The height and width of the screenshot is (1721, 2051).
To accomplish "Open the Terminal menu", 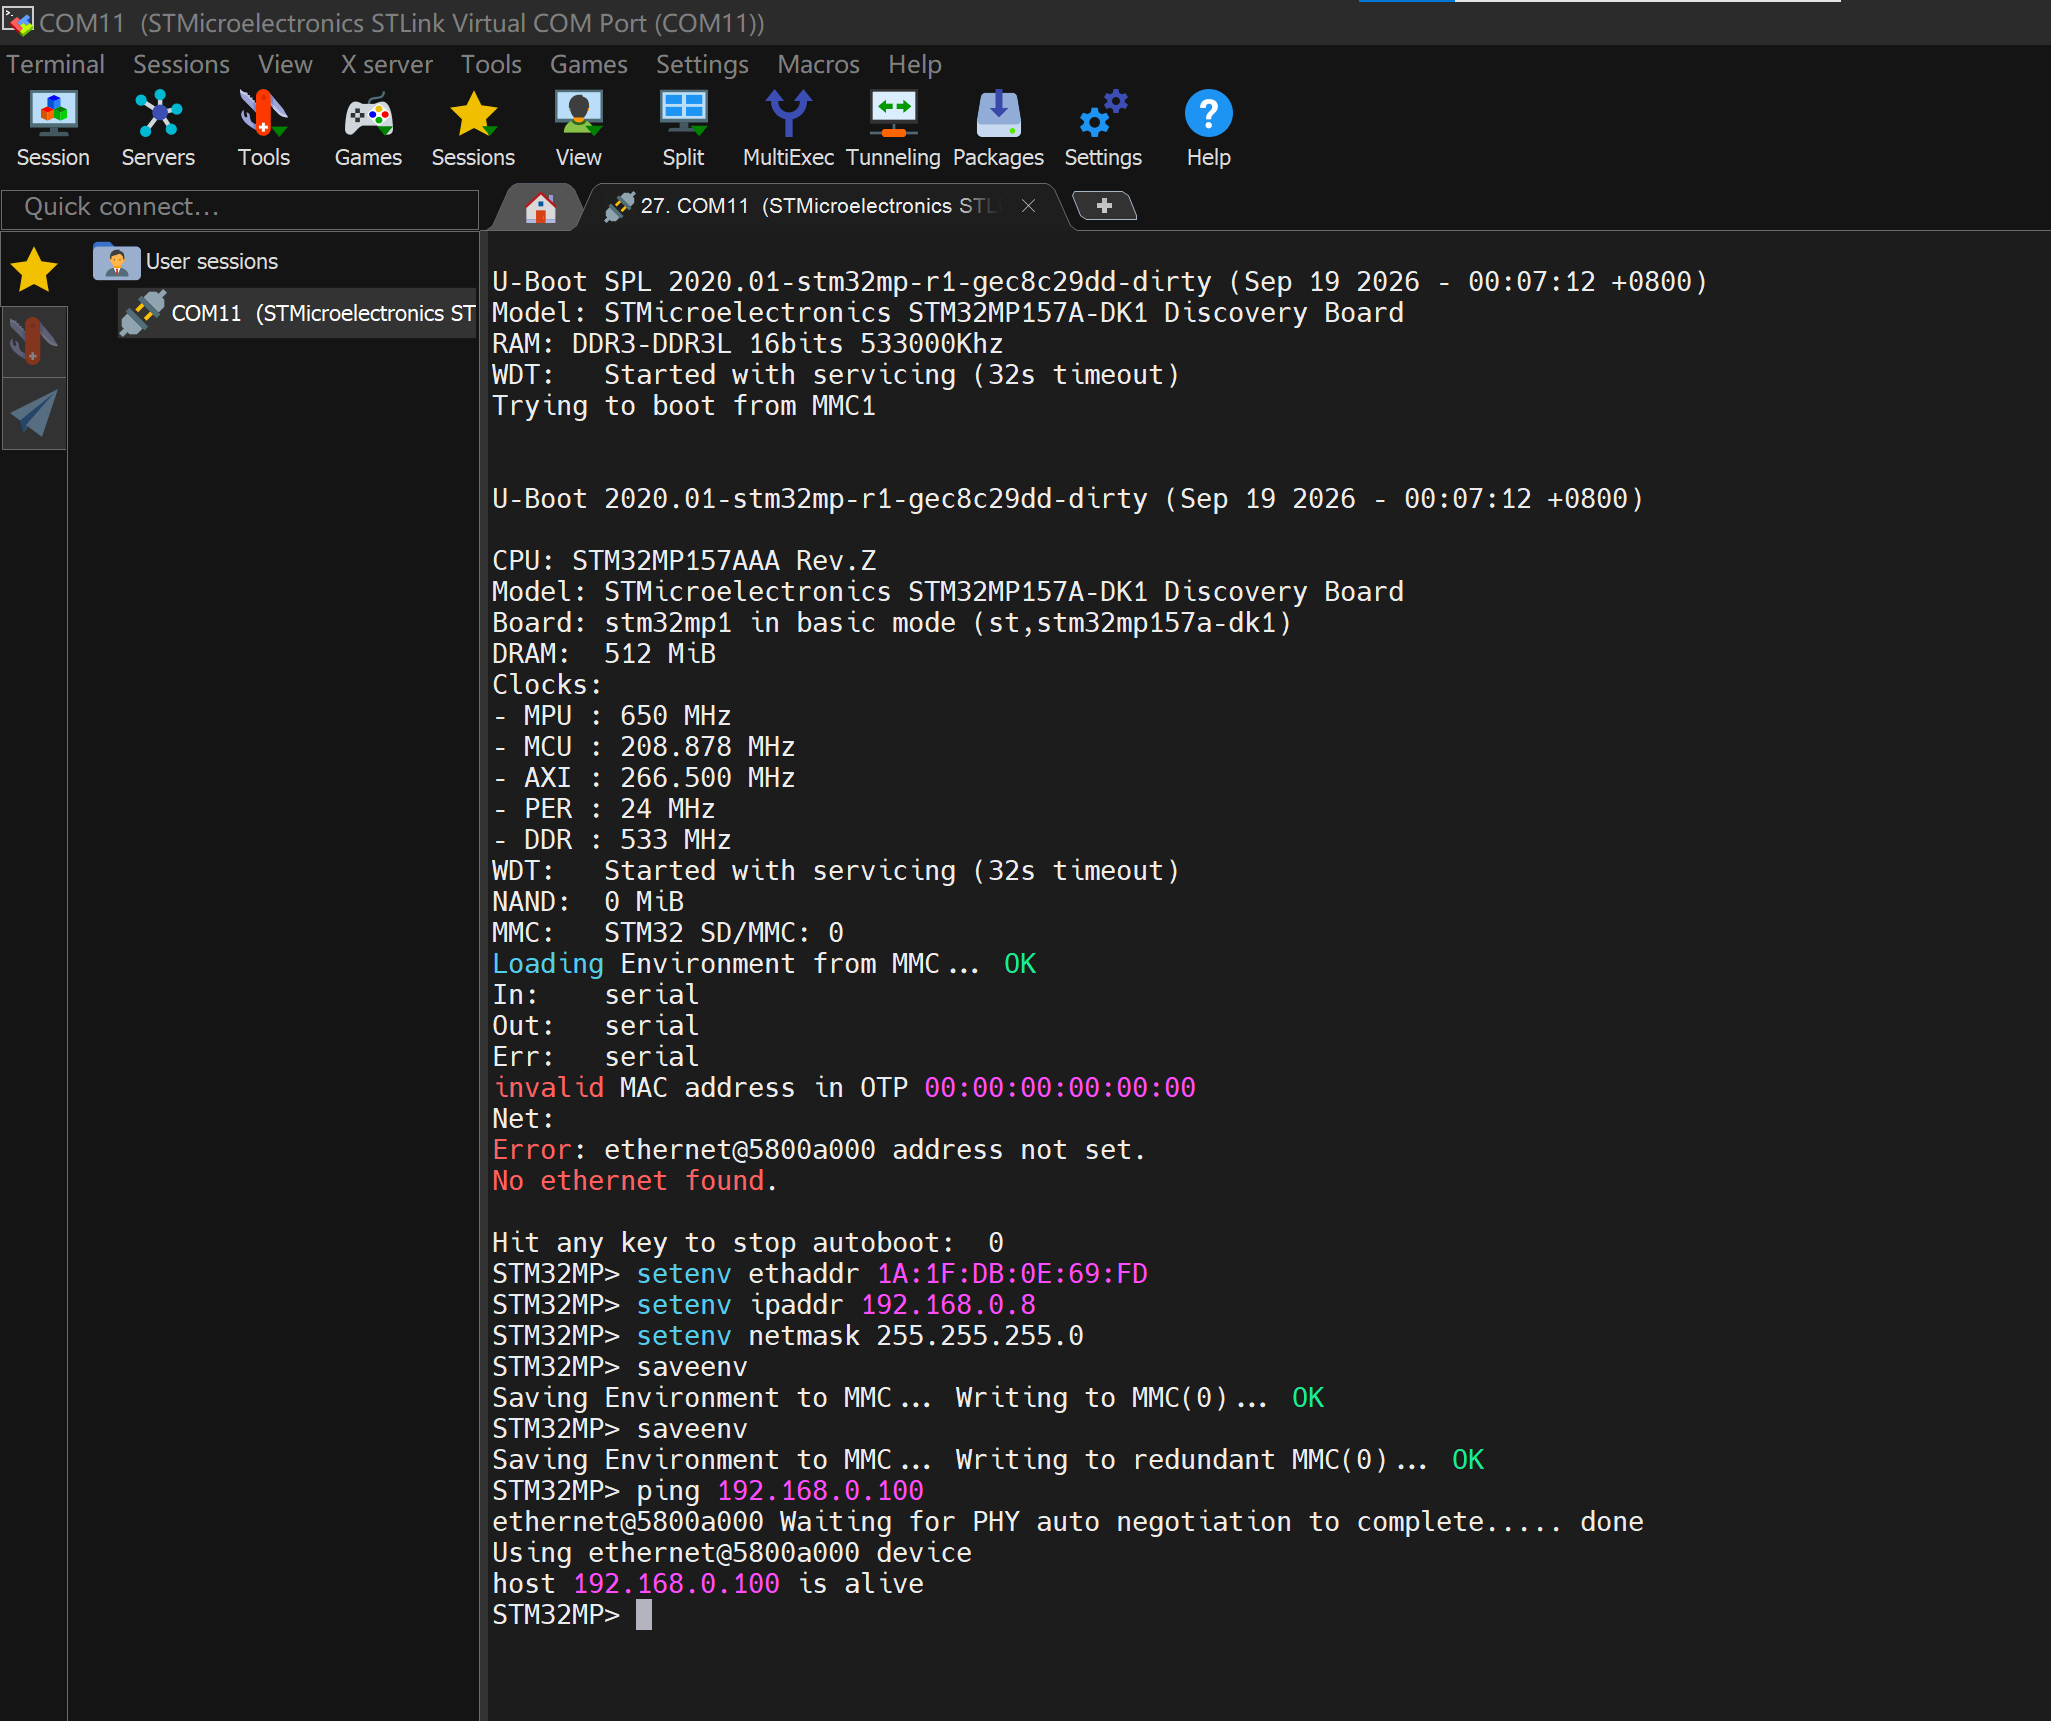I will pyautogui.click(x=55, y=64).
